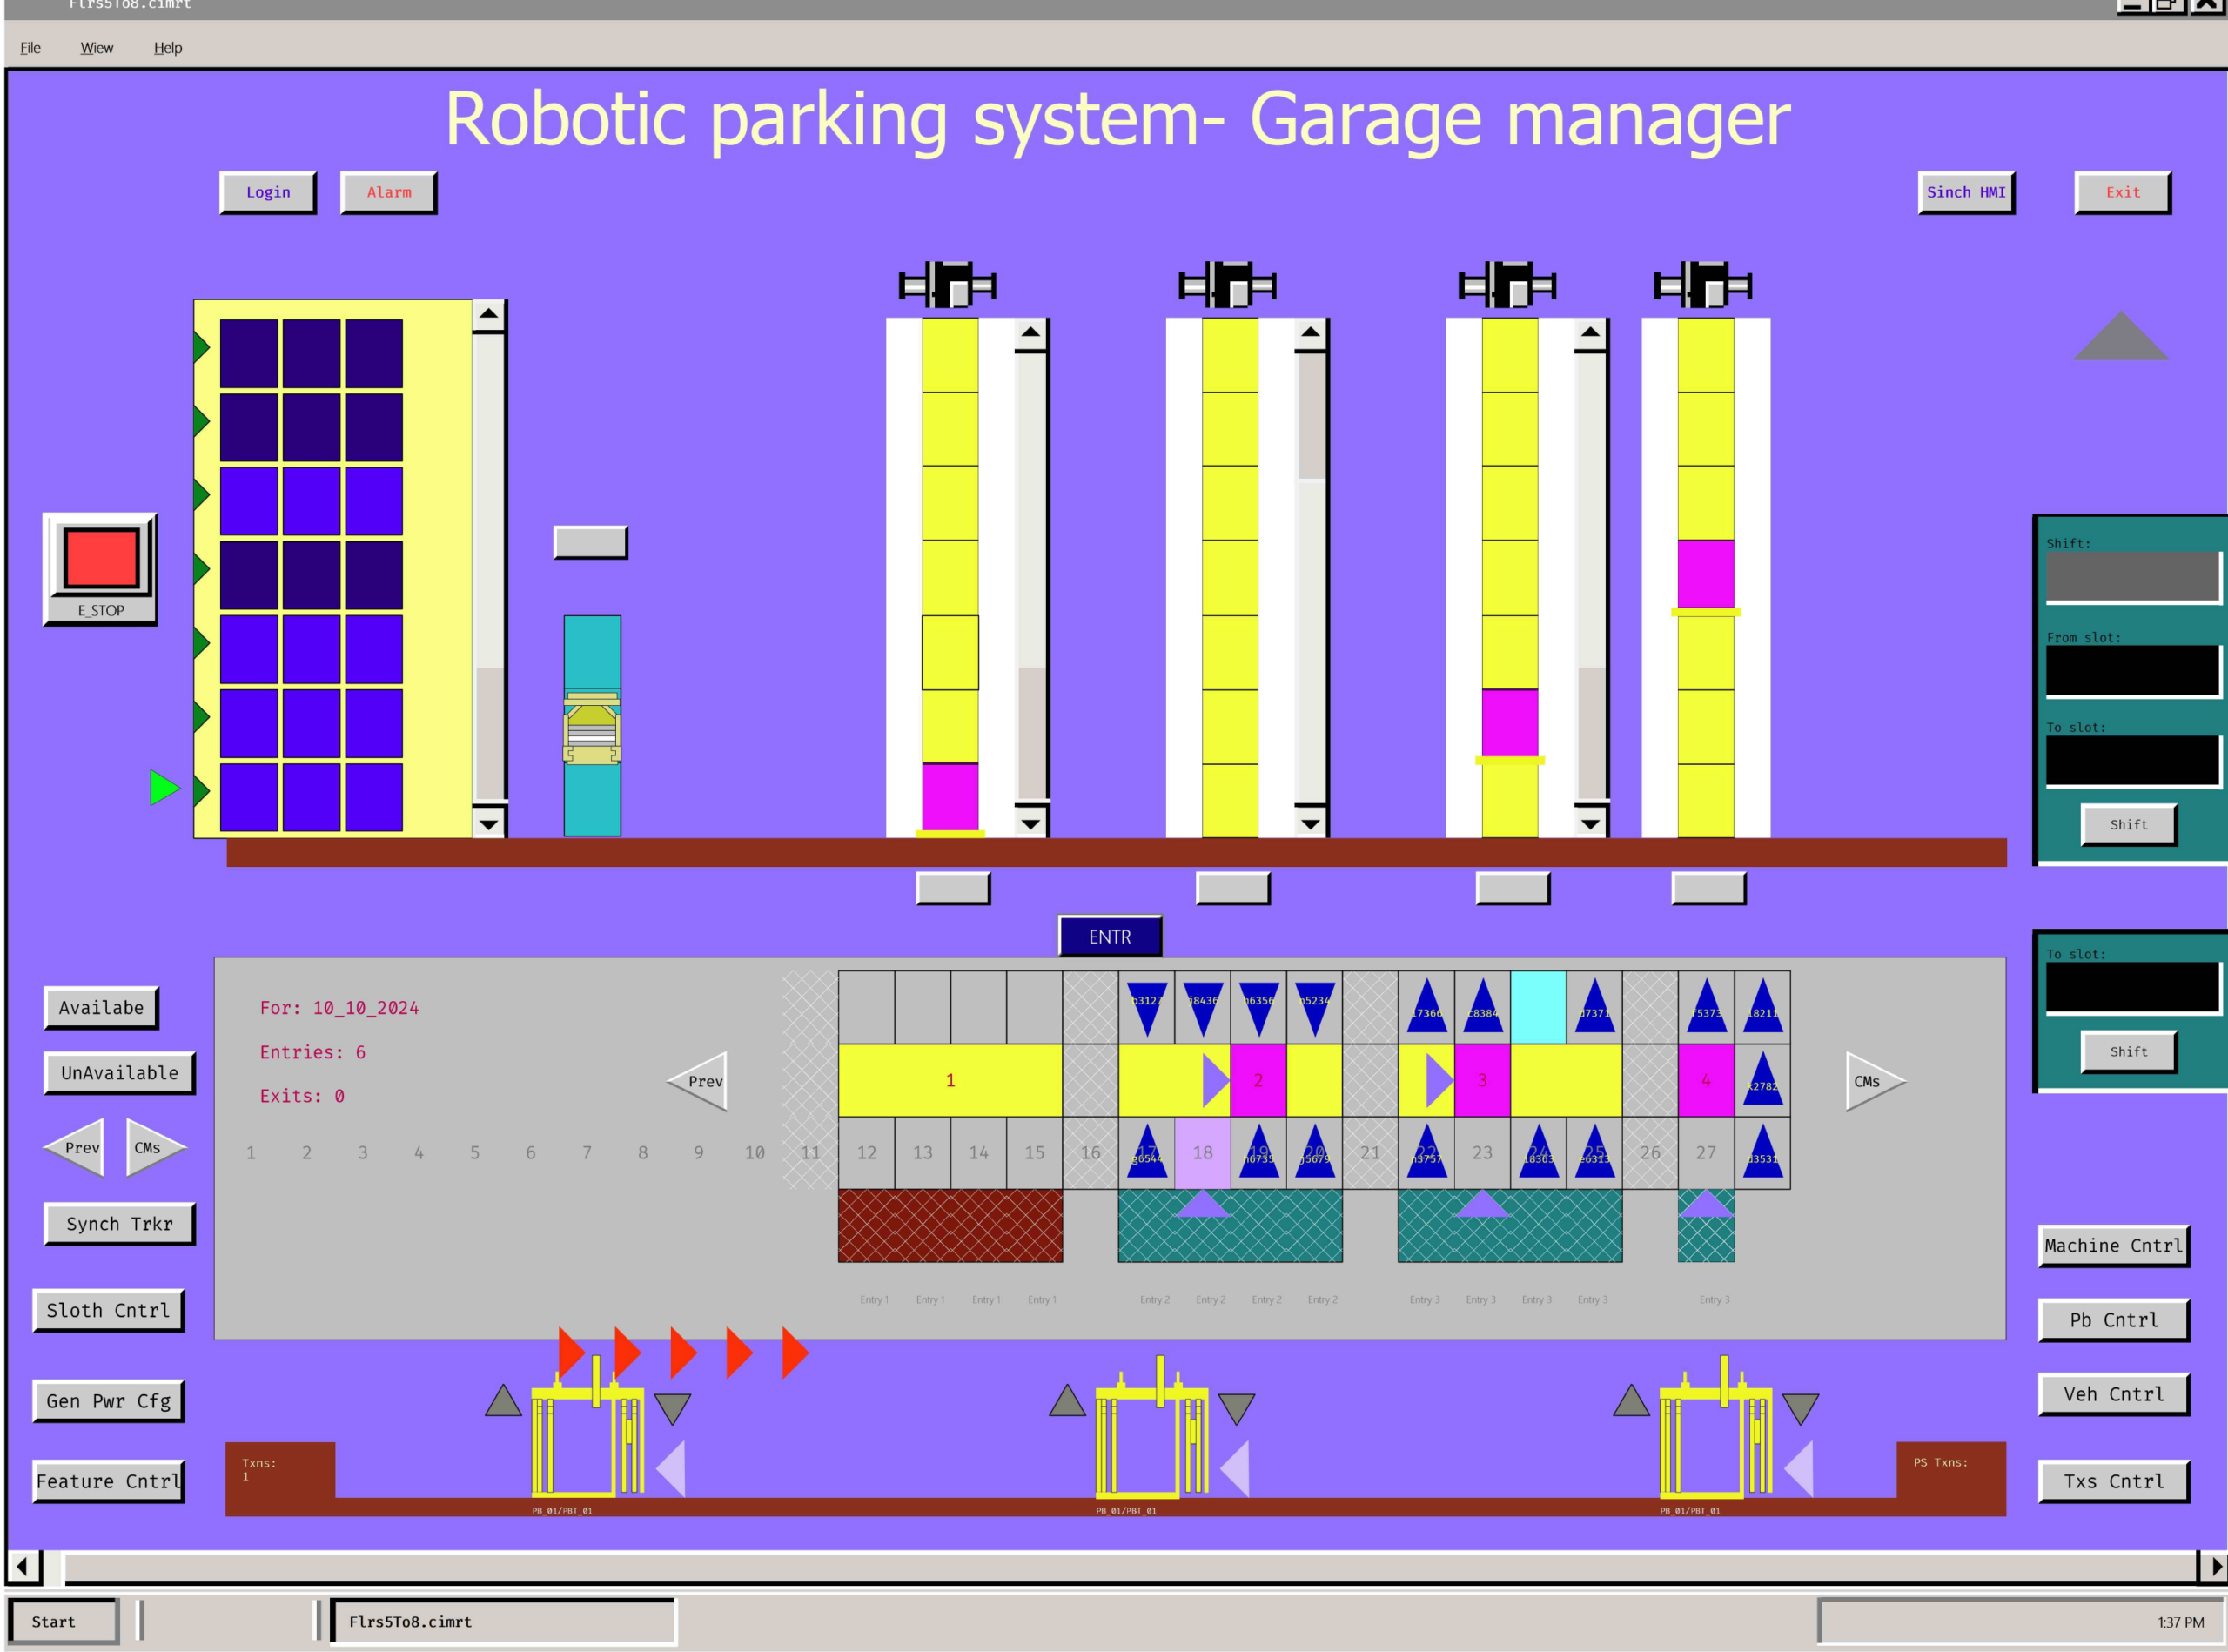Open the File menu
This screenshot has width=2228, height=1652.
click(30, 48)
